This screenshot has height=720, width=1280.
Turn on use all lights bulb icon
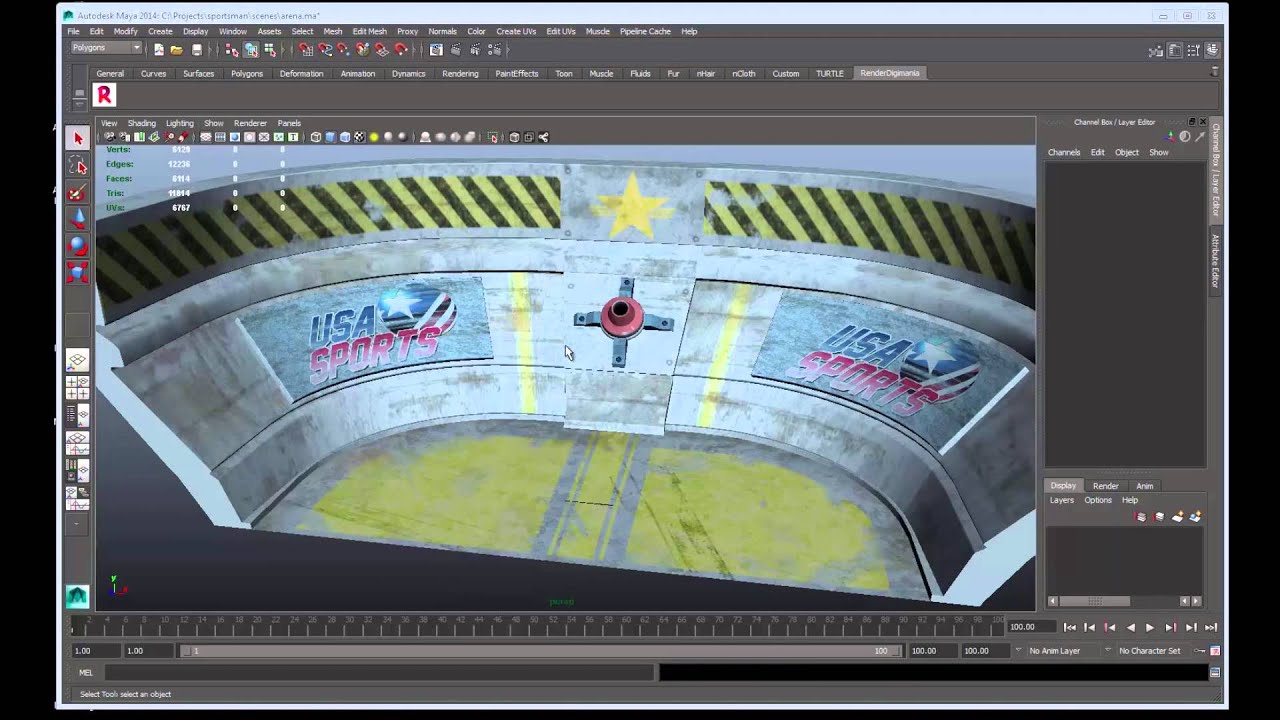click(x=374, y=137)
